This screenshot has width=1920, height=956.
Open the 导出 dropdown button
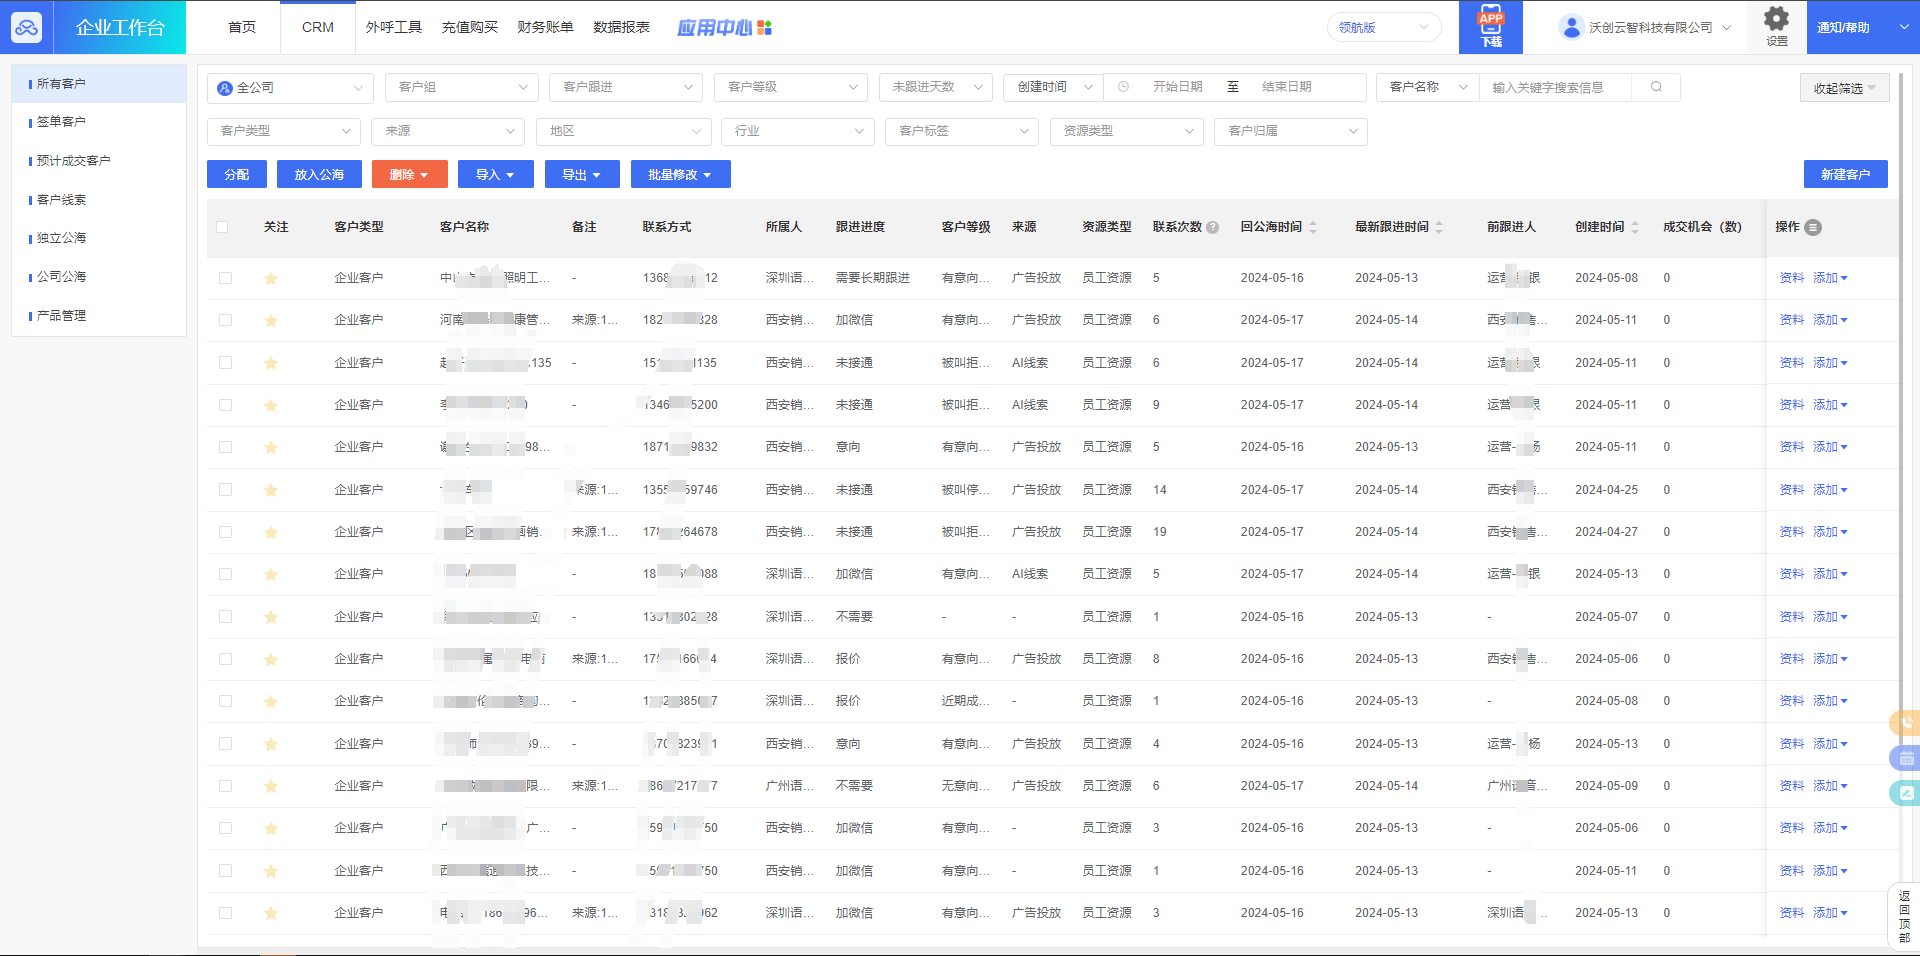click(x=582, y=174)
